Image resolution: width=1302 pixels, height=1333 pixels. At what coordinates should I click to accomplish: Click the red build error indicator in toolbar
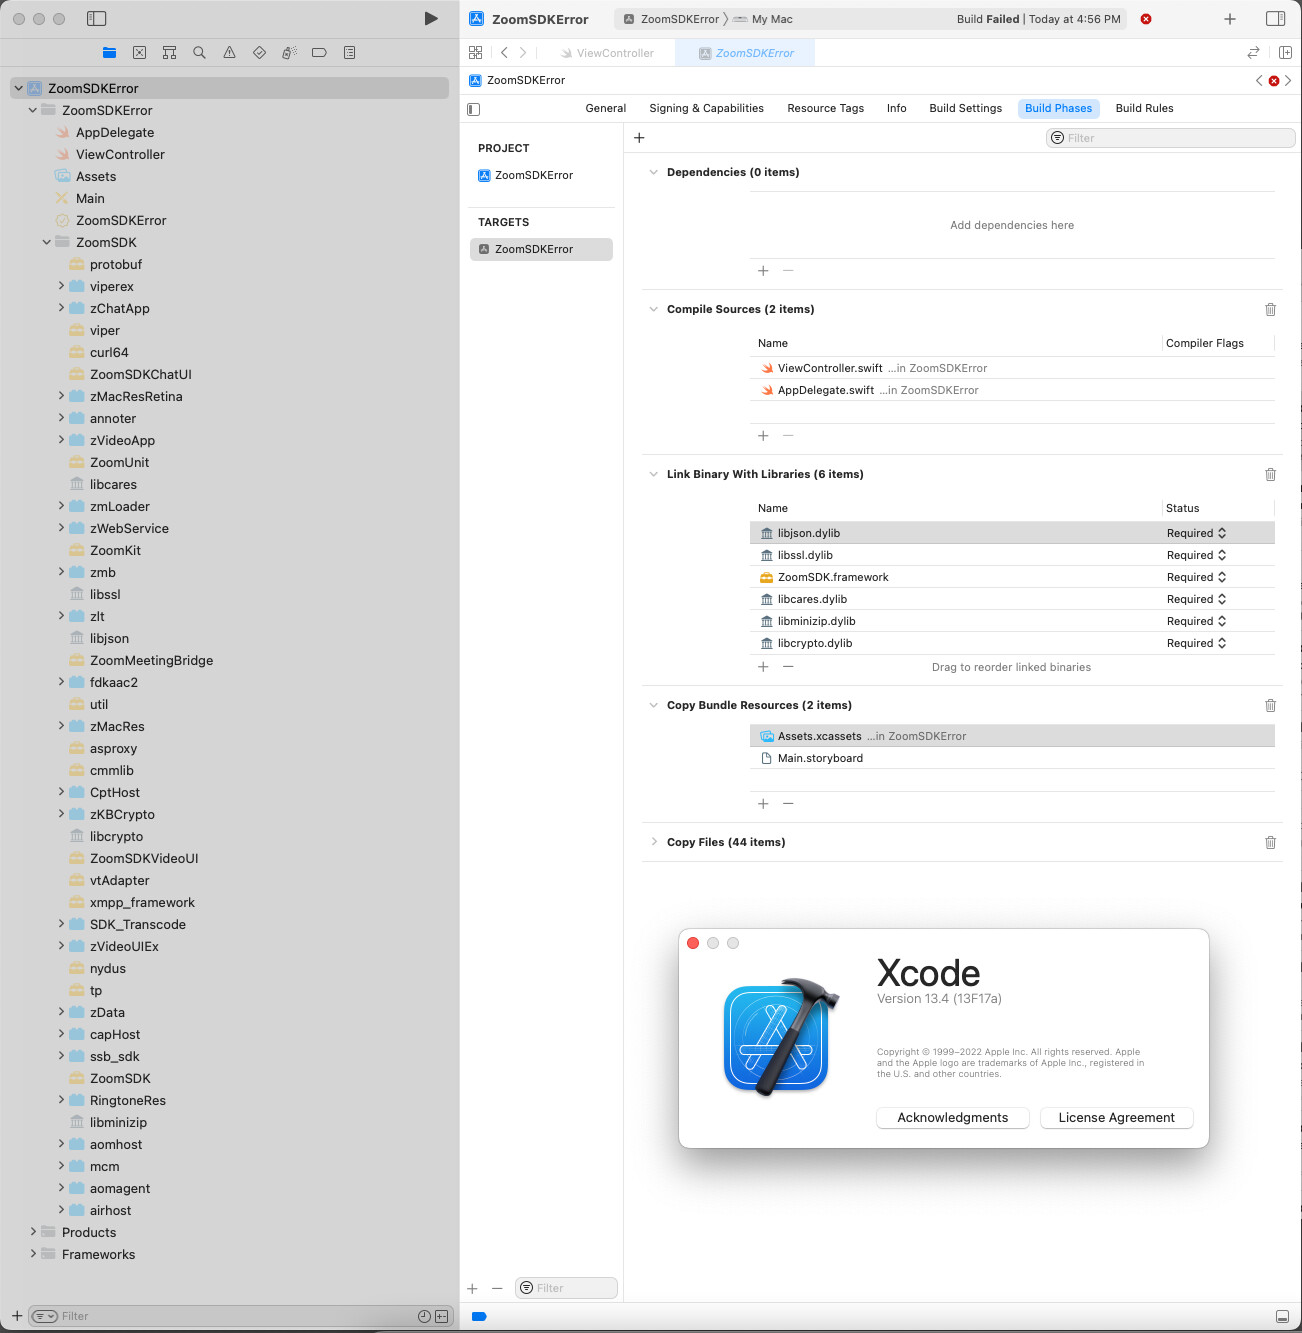(x=1146, y=19)
